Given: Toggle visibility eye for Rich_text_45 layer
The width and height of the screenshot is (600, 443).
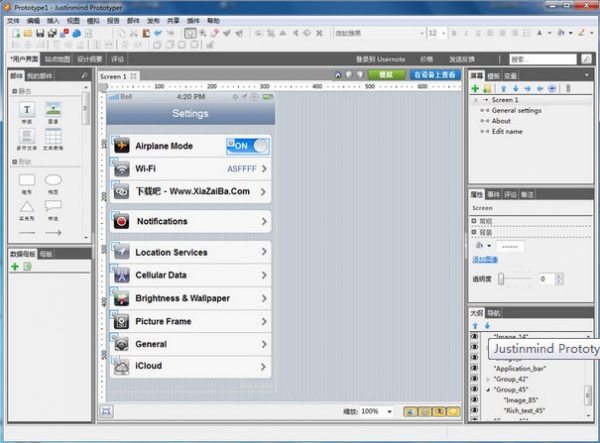Looking at the screenshot, I should click(474, 410).
